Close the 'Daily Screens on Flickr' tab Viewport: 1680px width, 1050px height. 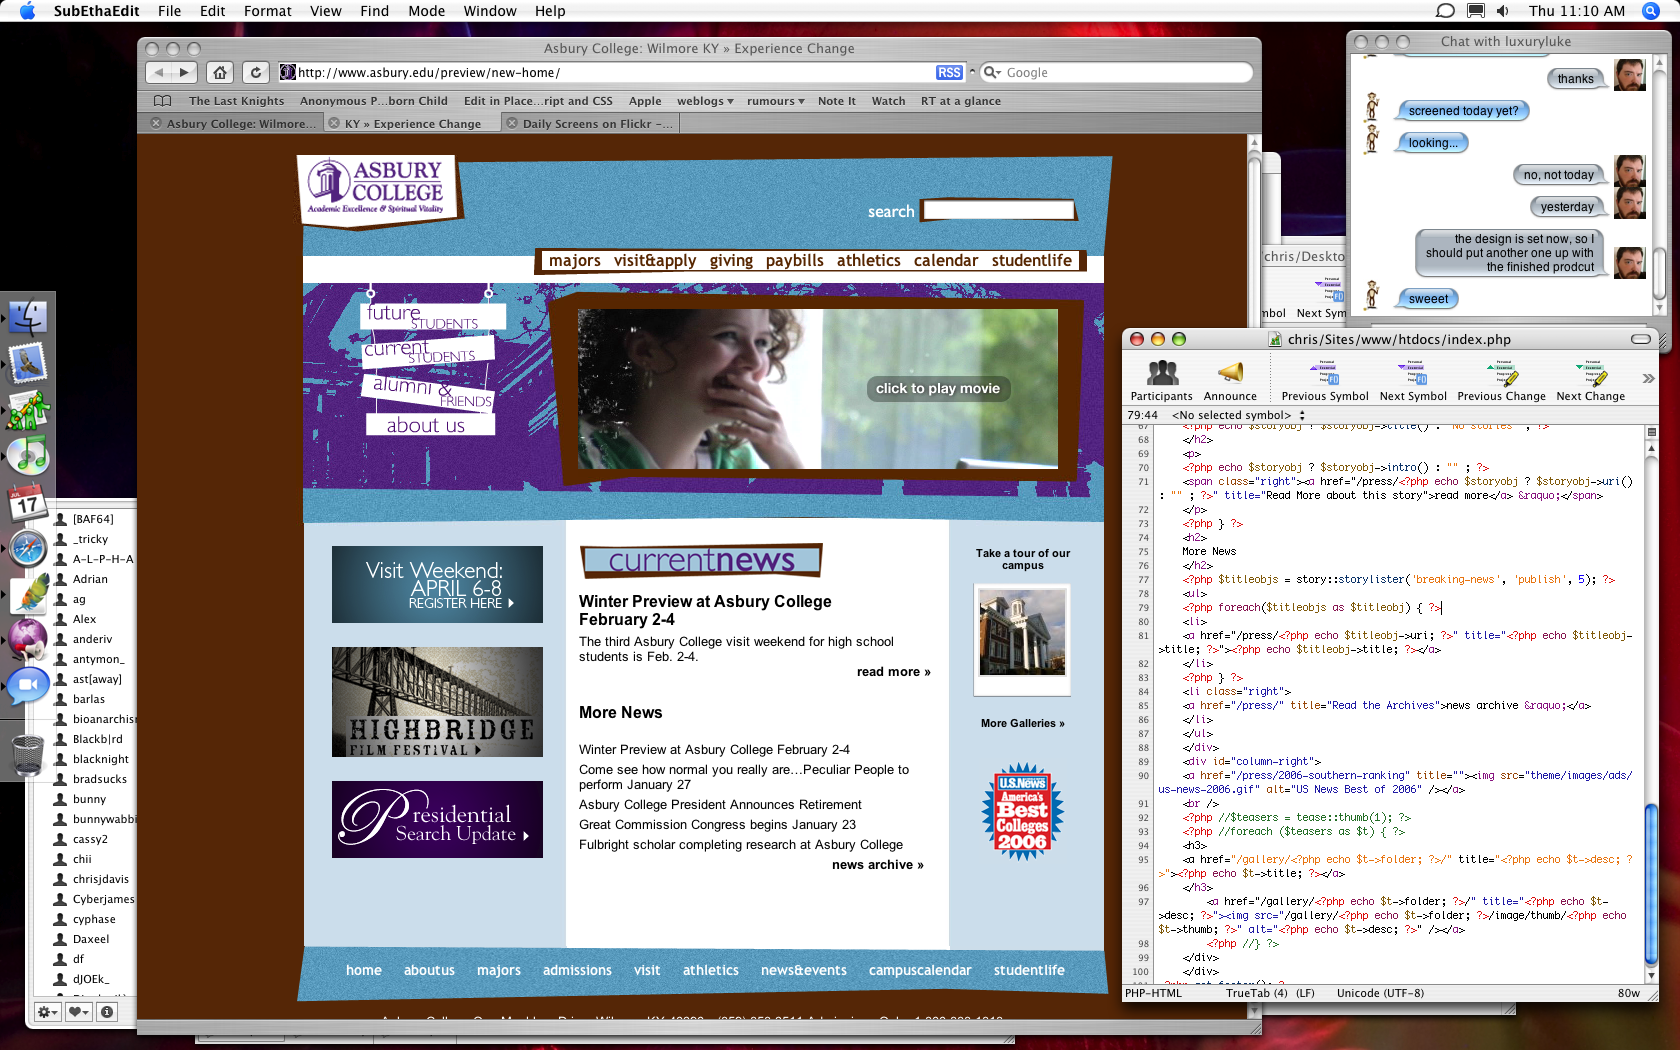pos(512,123)
